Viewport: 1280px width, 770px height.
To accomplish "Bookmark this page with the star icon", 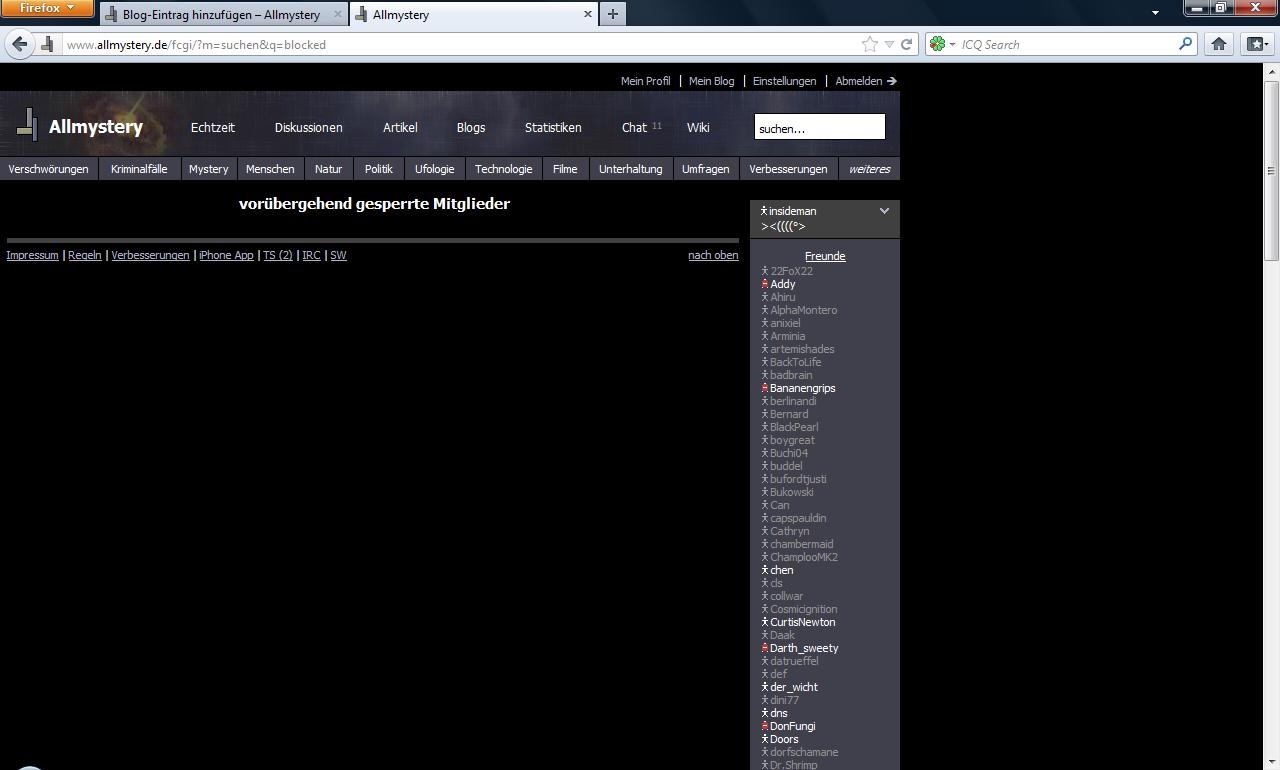I will [870, 44].
